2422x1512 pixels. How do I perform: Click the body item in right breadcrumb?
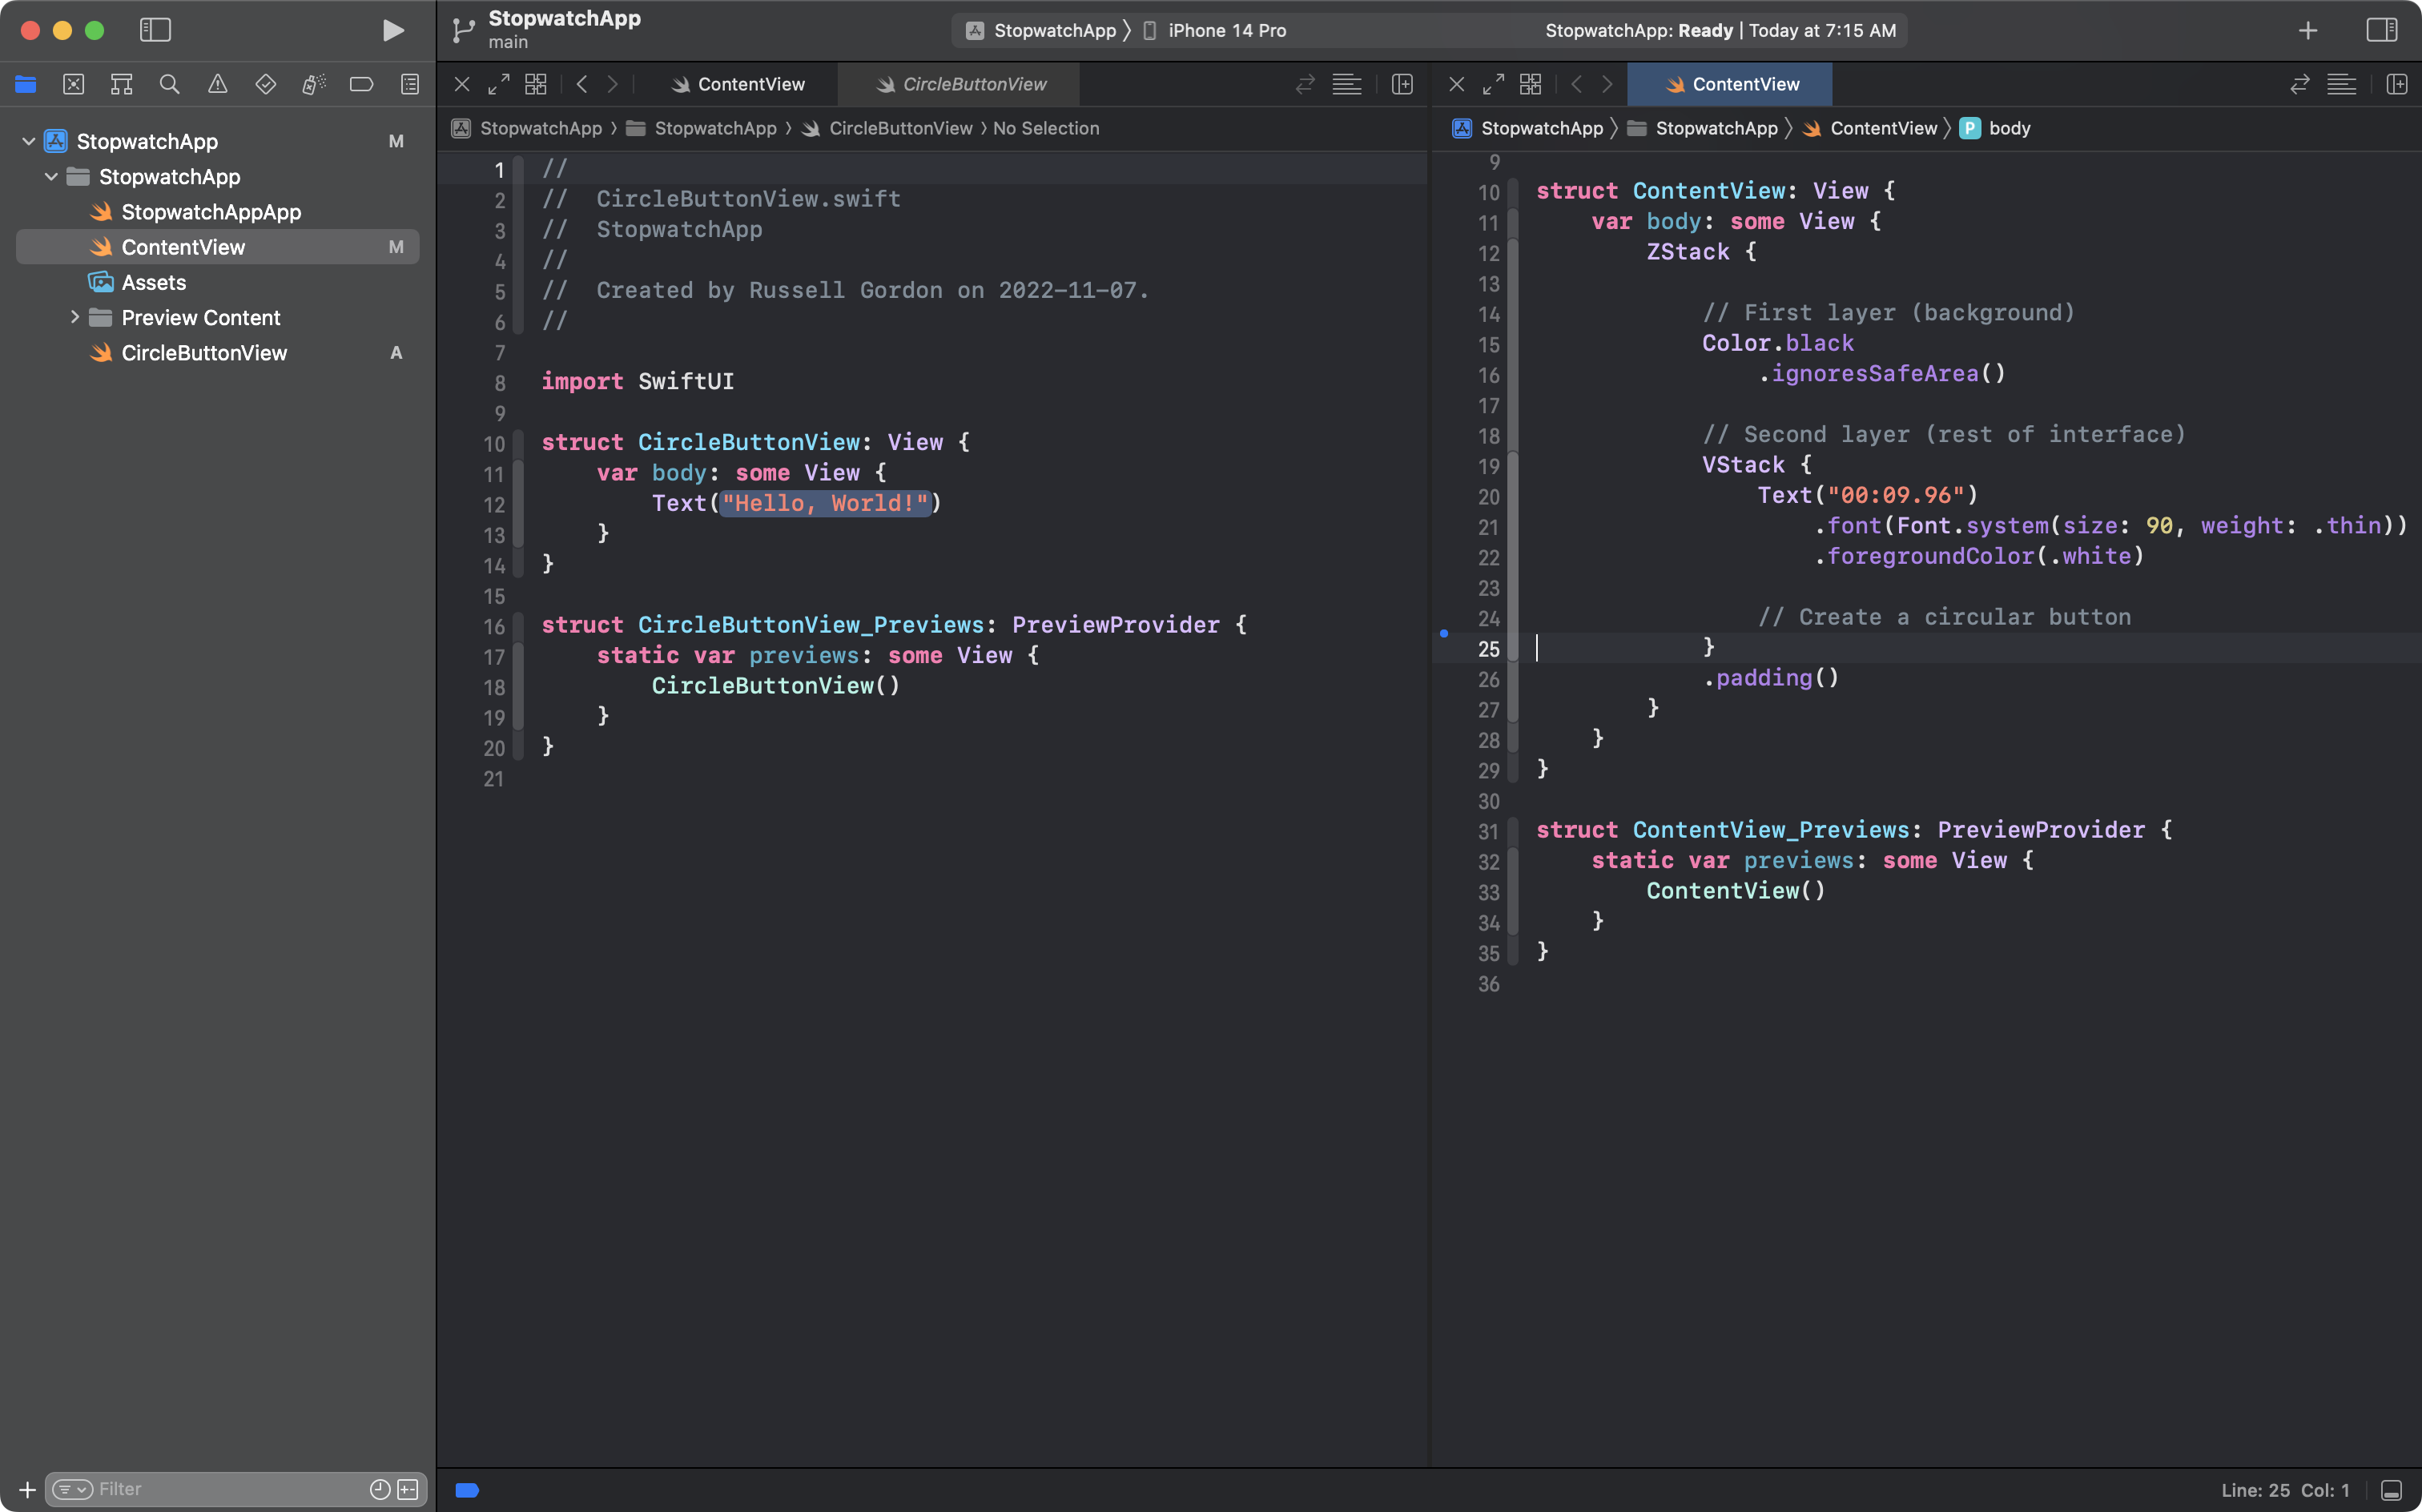coord(2008,128)
